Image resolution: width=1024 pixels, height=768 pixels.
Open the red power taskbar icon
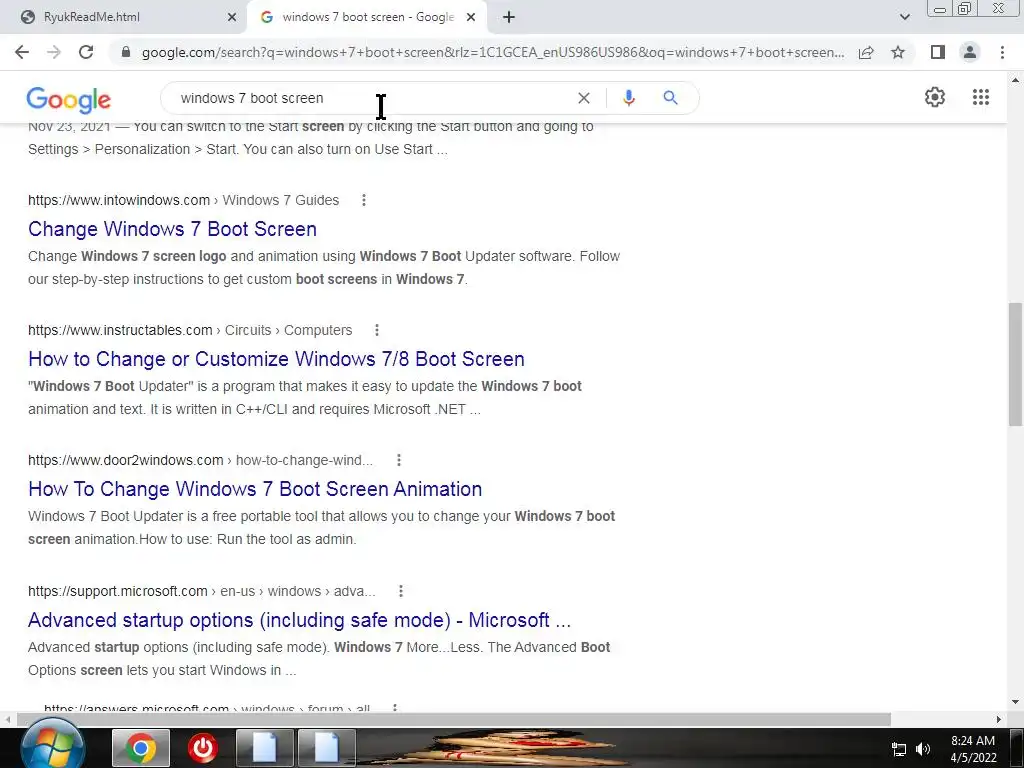(202, 748)
